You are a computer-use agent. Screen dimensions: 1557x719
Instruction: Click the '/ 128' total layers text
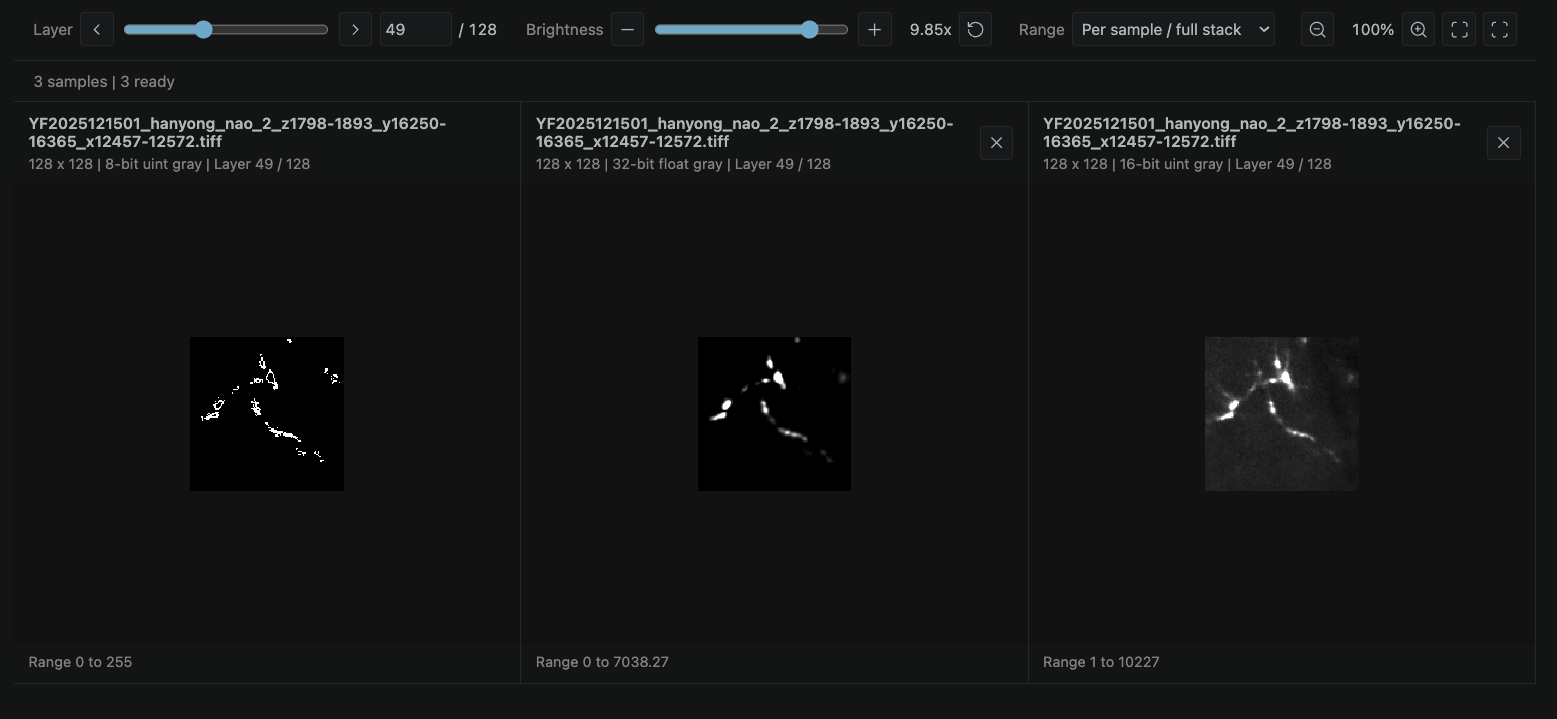click(478, 30)
